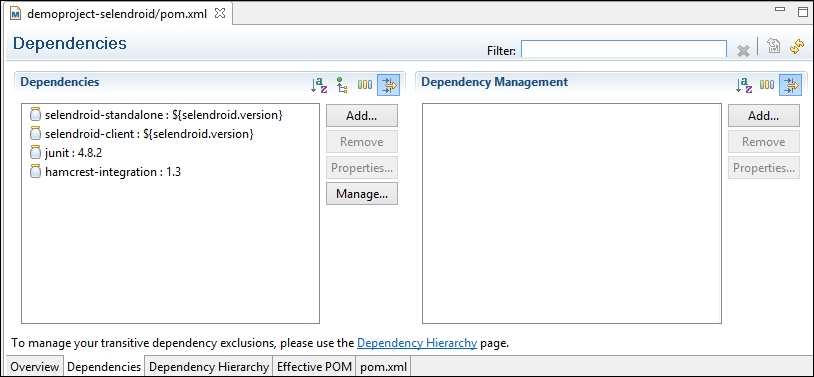Viewport: 814px width, 377px height.
Task: Click Add... button in Dependencies section
Action: tap(362, 116)
